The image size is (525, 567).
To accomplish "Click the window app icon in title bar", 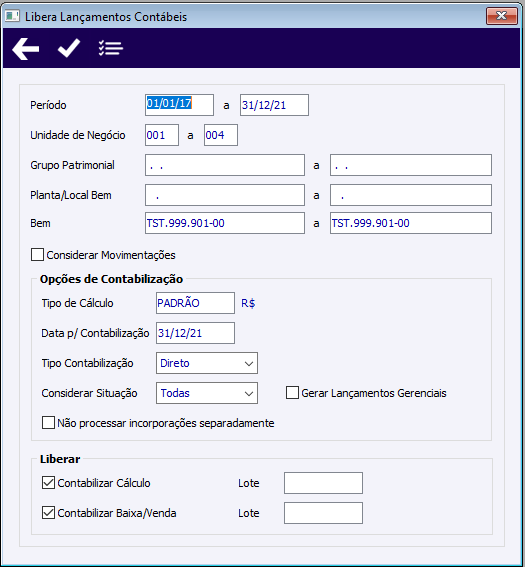I will [12, 16].
